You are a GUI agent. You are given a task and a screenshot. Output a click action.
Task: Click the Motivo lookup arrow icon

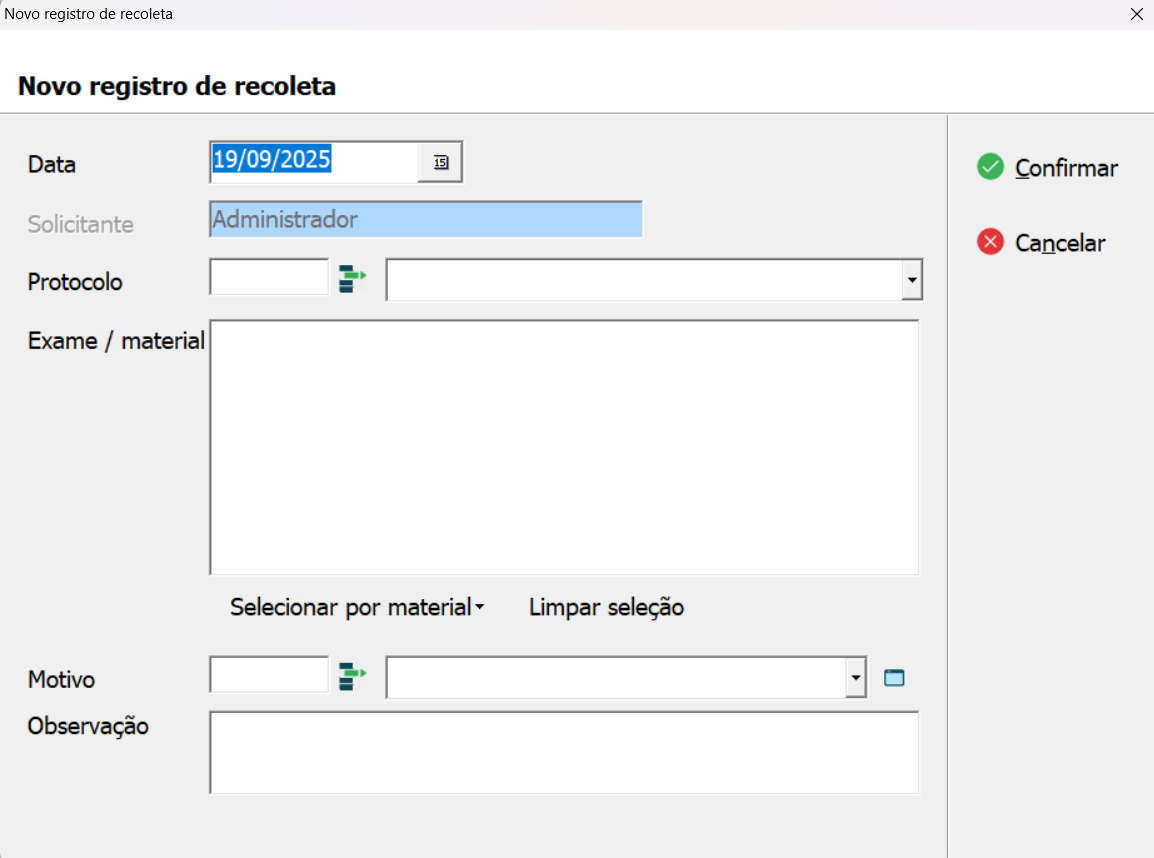pyautogui.click(x=353, y=676)
